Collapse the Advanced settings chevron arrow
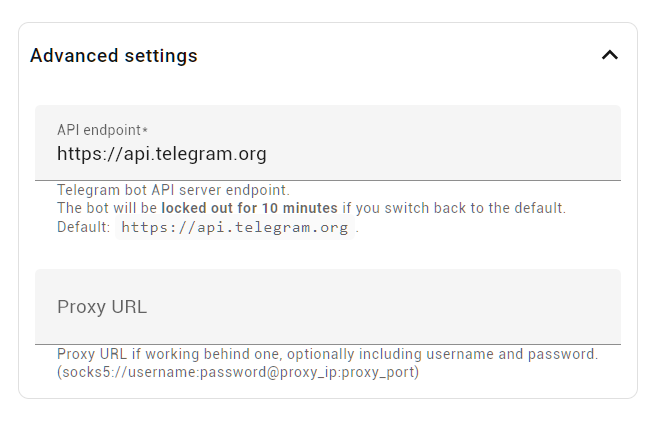Image resolution: width=655 pixels, height=422 pixels. click(609, 56)
